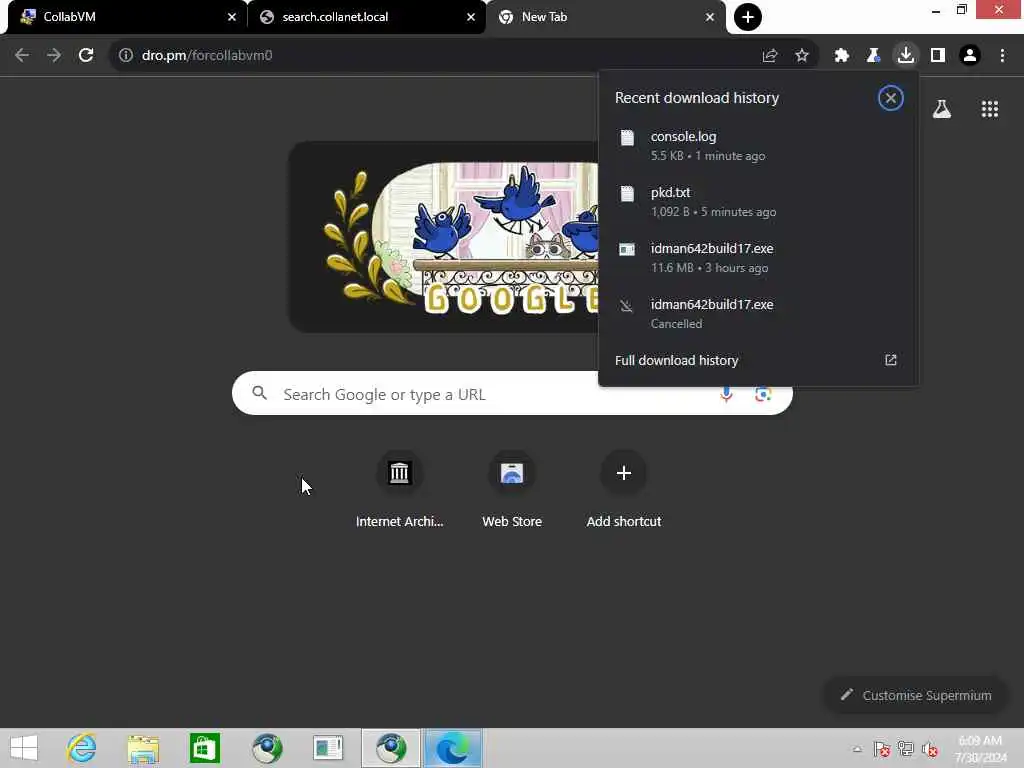
Task: Click the Add shortcut button
Action: click(x=624, y=490)
